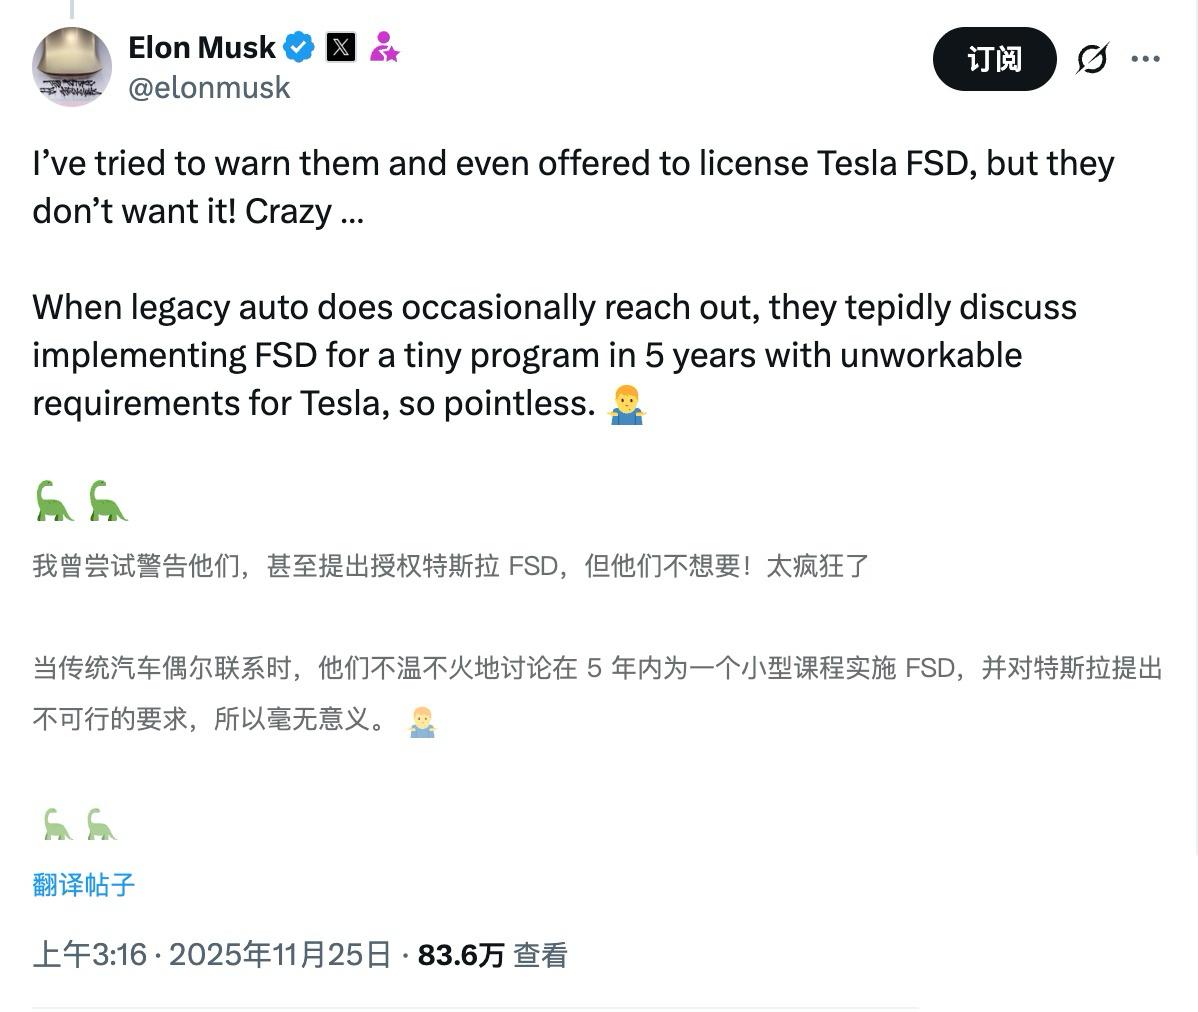Select the pink superfan badge icon
The height and width of the screenshot is (1012, 1198).
coord(385,46)
